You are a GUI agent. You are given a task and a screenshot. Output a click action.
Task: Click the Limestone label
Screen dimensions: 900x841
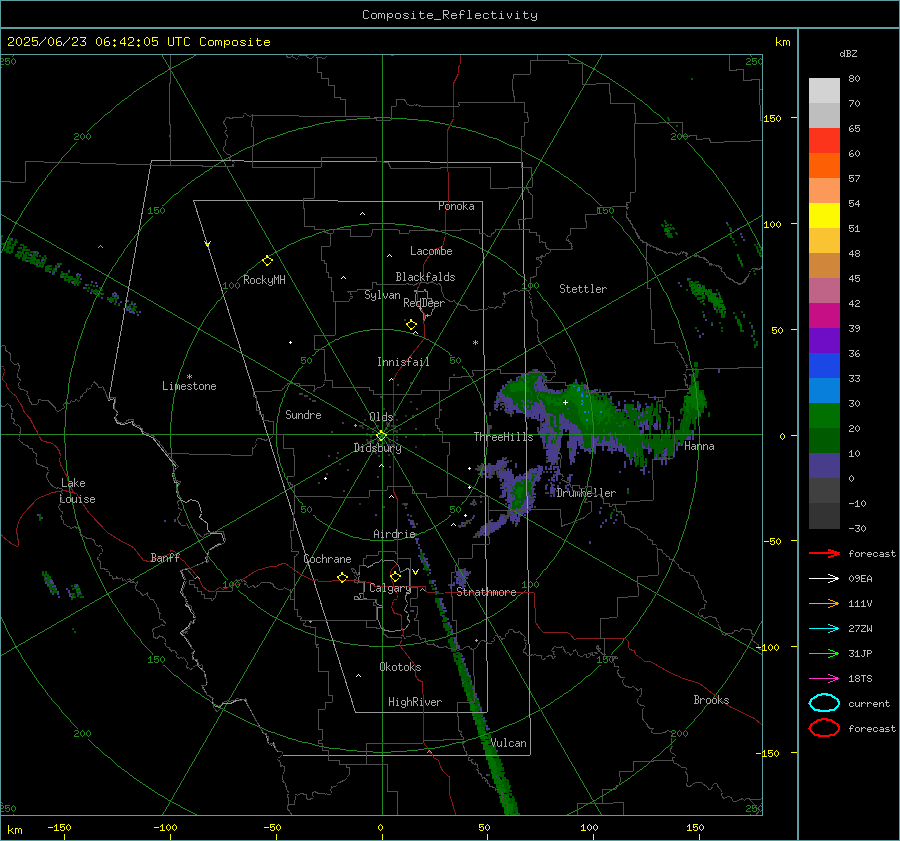[189, 386]
